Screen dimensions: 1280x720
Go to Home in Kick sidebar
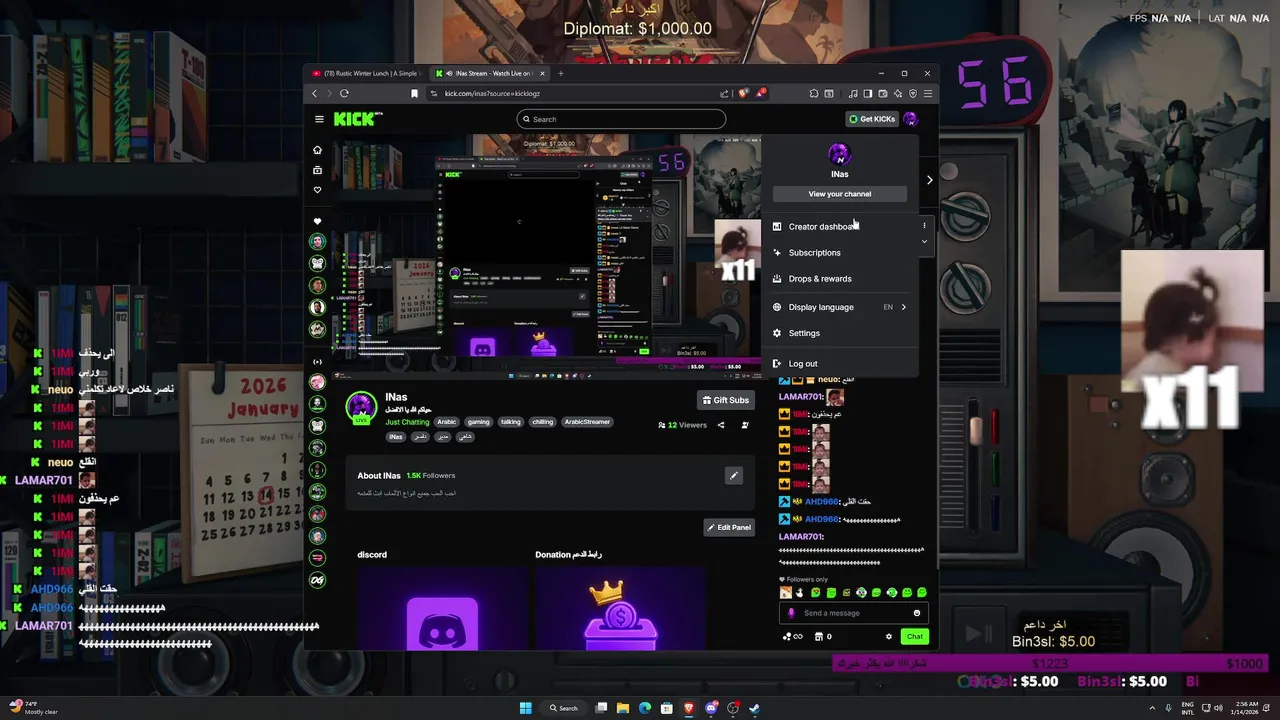[x=317, y=150]
